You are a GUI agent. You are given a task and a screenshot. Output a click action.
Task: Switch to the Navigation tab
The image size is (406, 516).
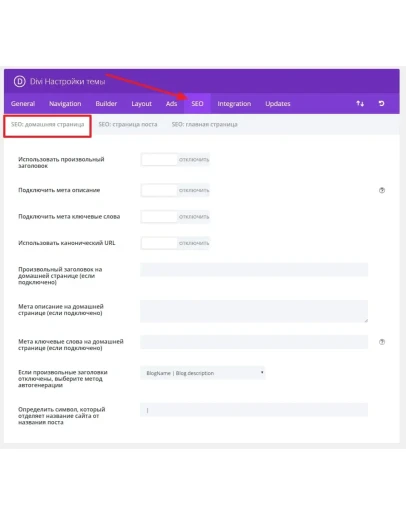65,104
